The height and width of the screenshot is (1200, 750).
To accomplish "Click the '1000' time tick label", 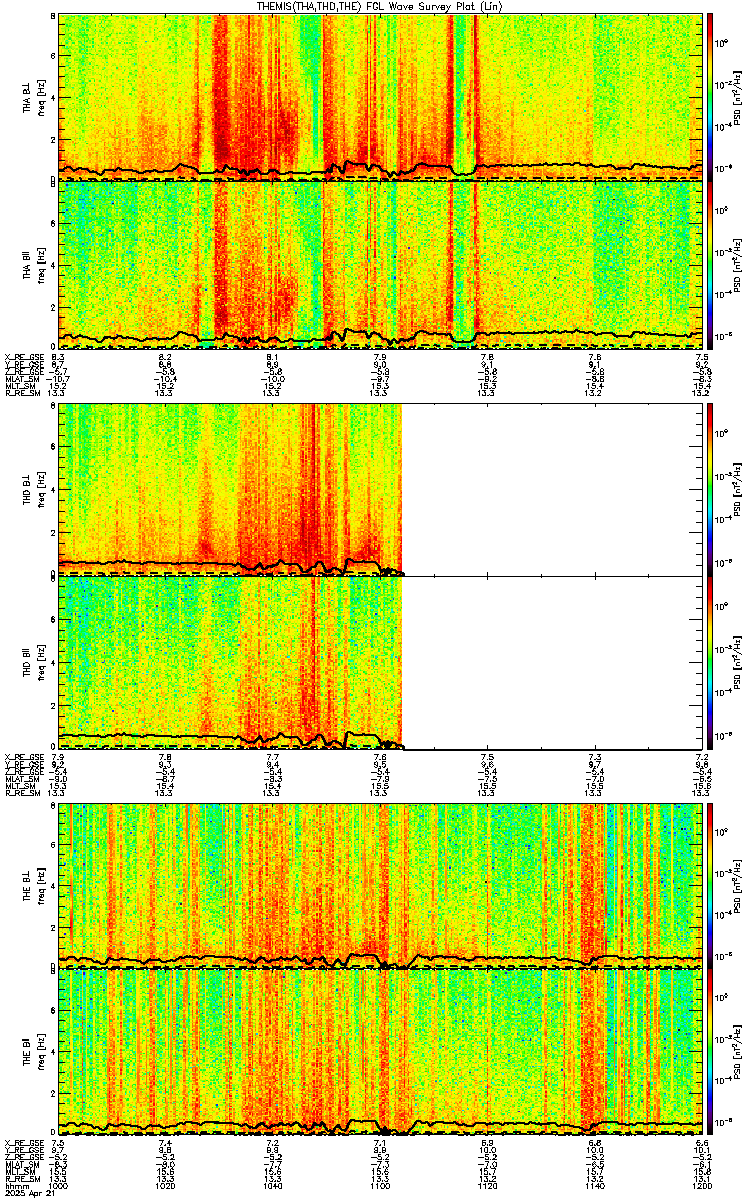I will point(59,1186).
